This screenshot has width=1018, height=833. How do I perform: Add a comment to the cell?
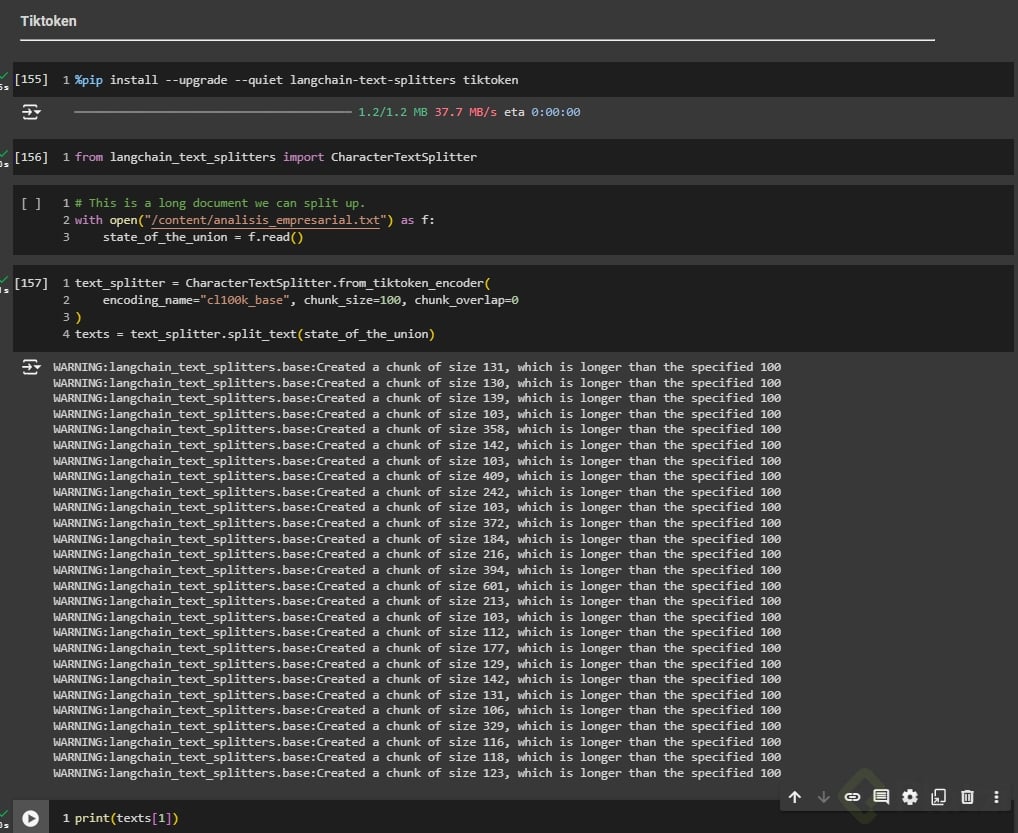point(881,797)
